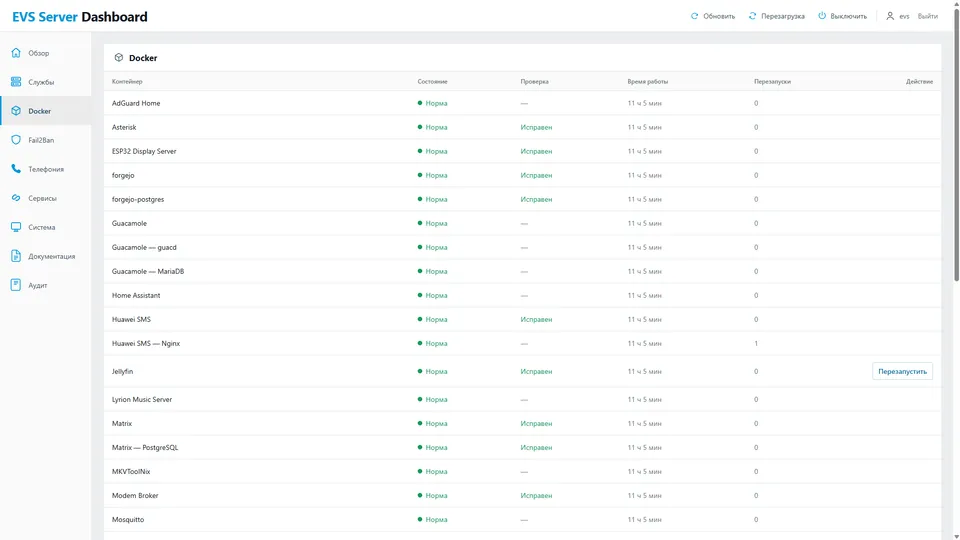Select the Аудит menu item
The image size is (960, 540).
point(37,285)
